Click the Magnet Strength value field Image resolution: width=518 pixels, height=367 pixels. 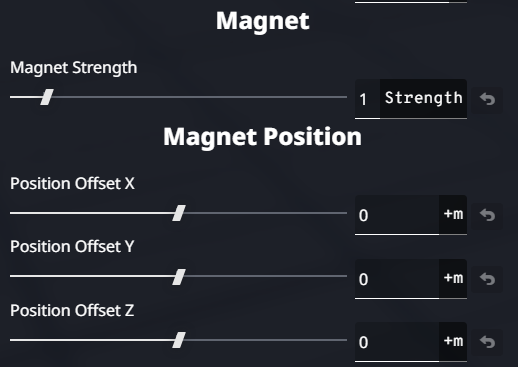tap(367, 99)
